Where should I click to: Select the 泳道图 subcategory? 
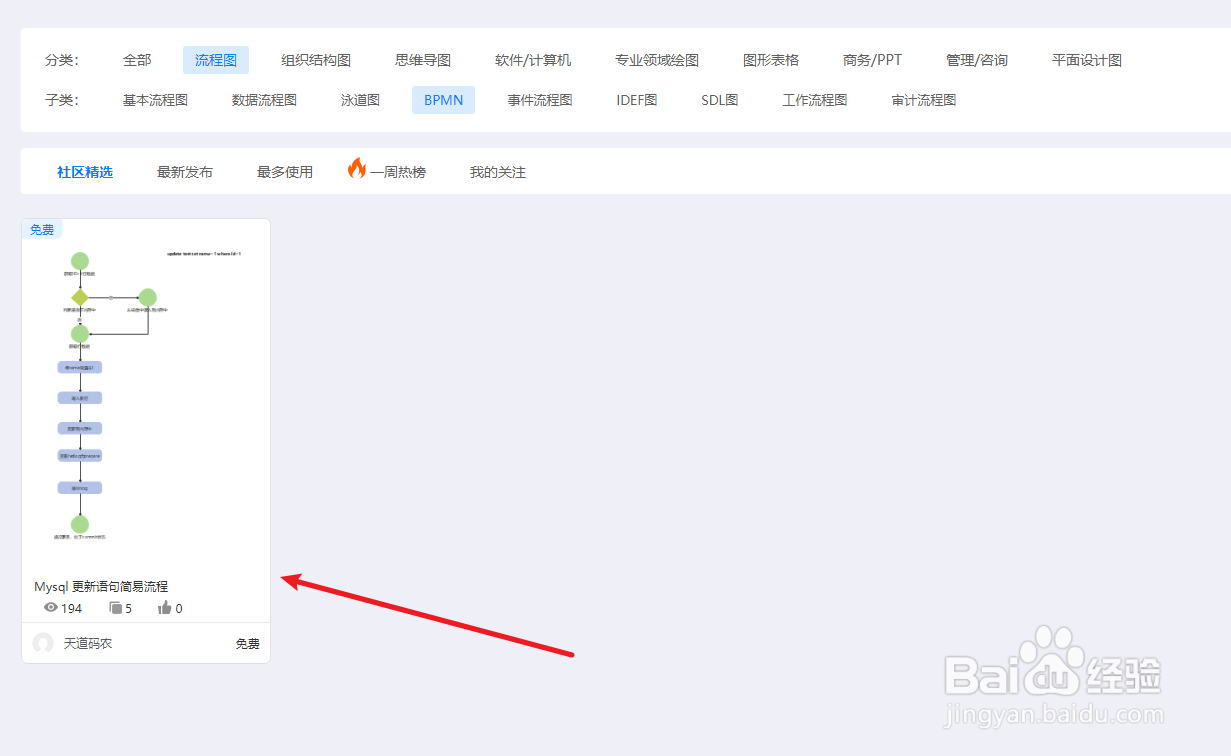(360, 99)
